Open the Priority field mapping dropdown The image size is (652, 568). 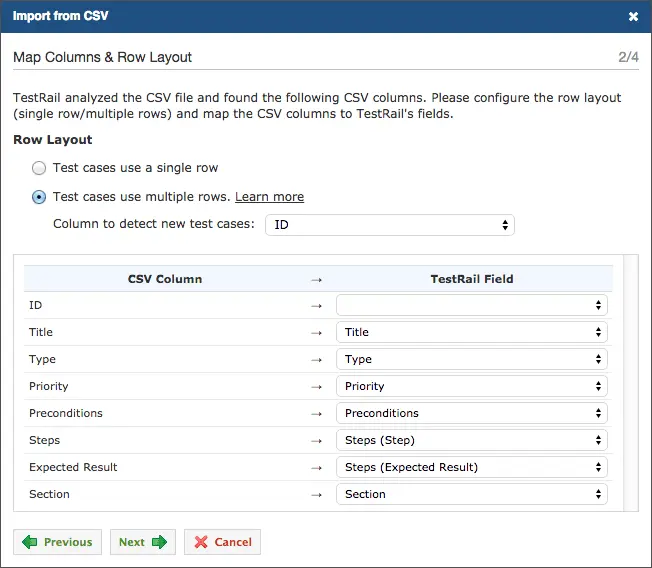[x=472, y=386]
